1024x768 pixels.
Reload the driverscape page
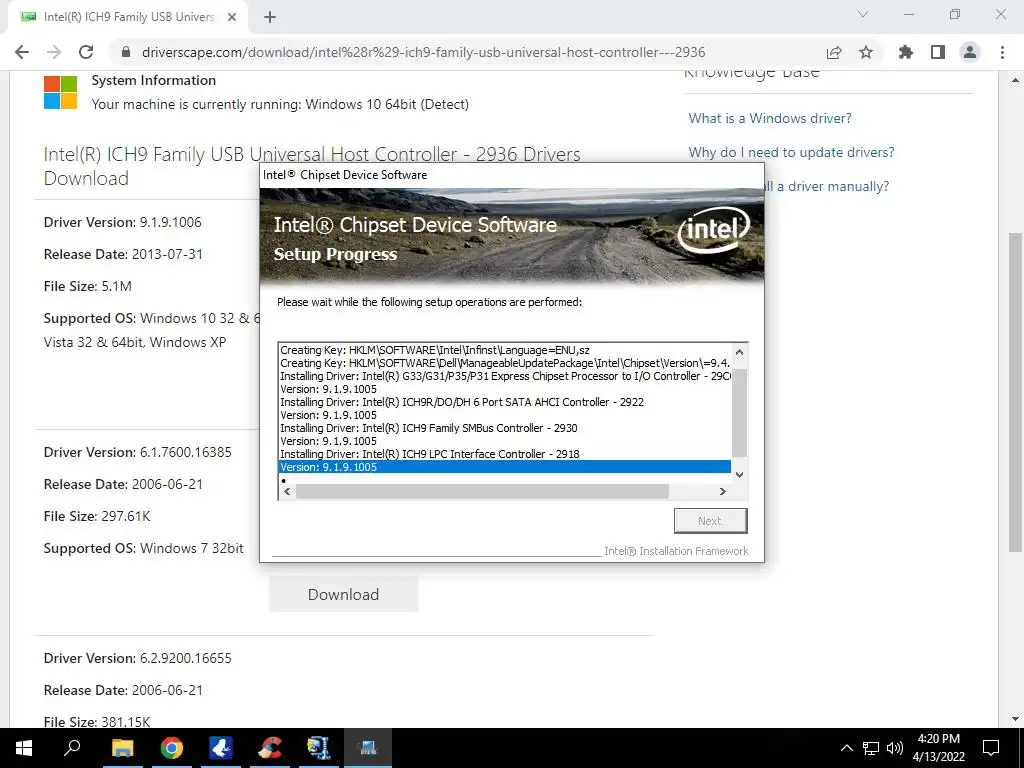tap(86, 52)
